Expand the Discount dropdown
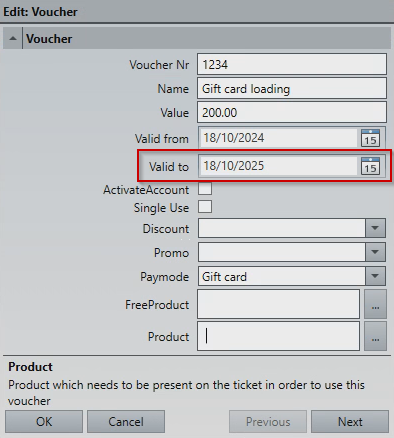 pos(375,228)
